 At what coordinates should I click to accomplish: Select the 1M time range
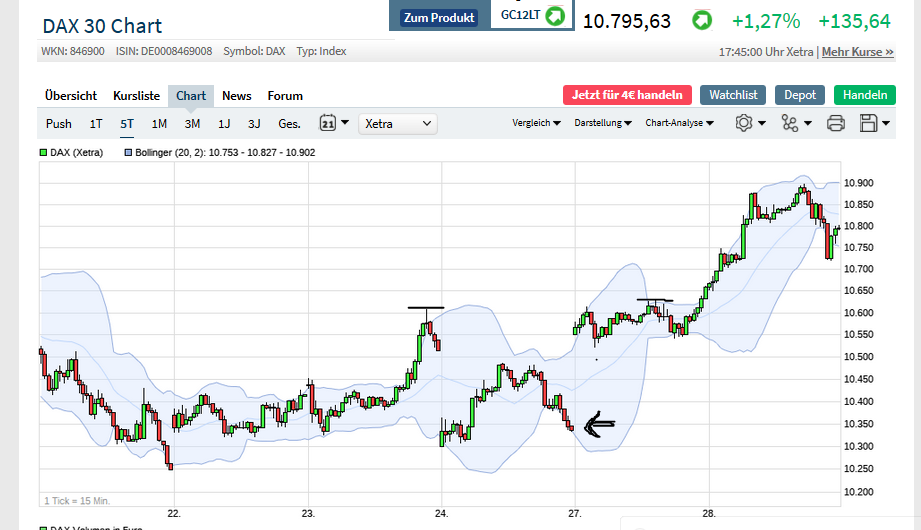[159, 124]
